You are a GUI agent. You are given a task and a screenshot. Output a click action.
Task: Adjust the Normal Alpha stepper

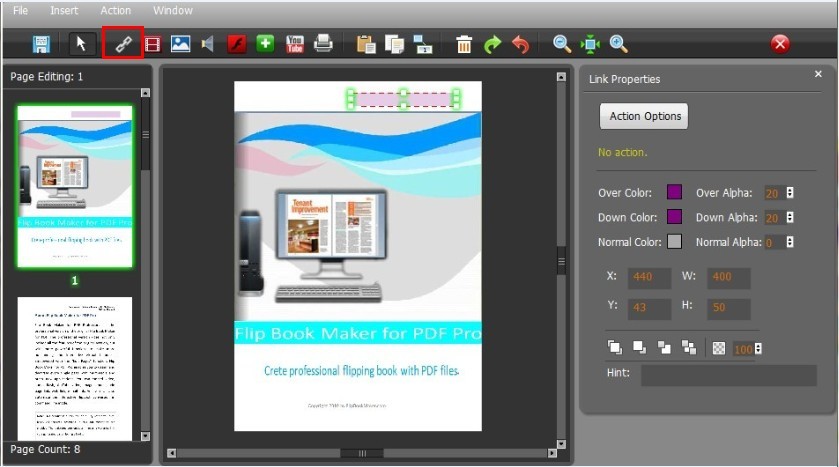[790, 242]
